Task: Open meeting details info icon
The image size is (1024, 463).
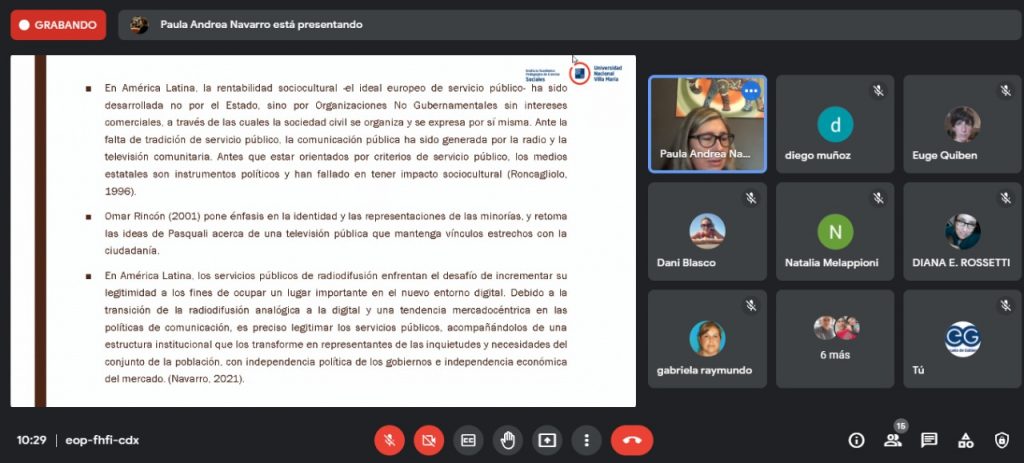Action: pyautogui.click(x=856, y=440)
